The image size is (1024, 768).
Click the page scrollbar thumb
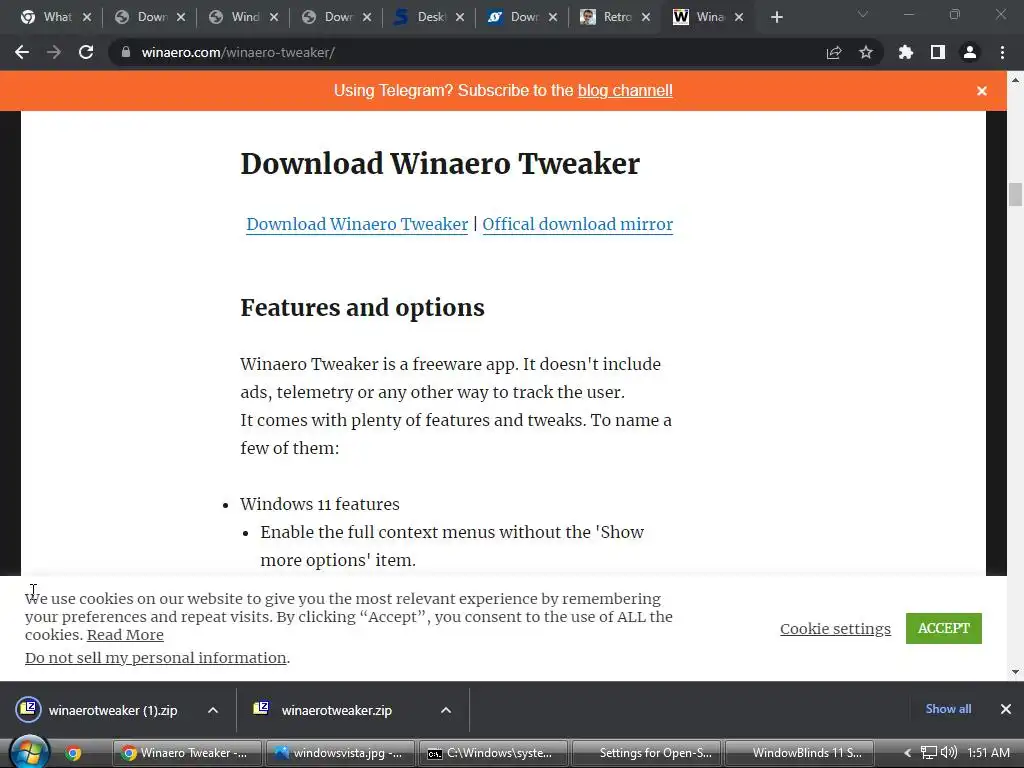[1015, 195]
